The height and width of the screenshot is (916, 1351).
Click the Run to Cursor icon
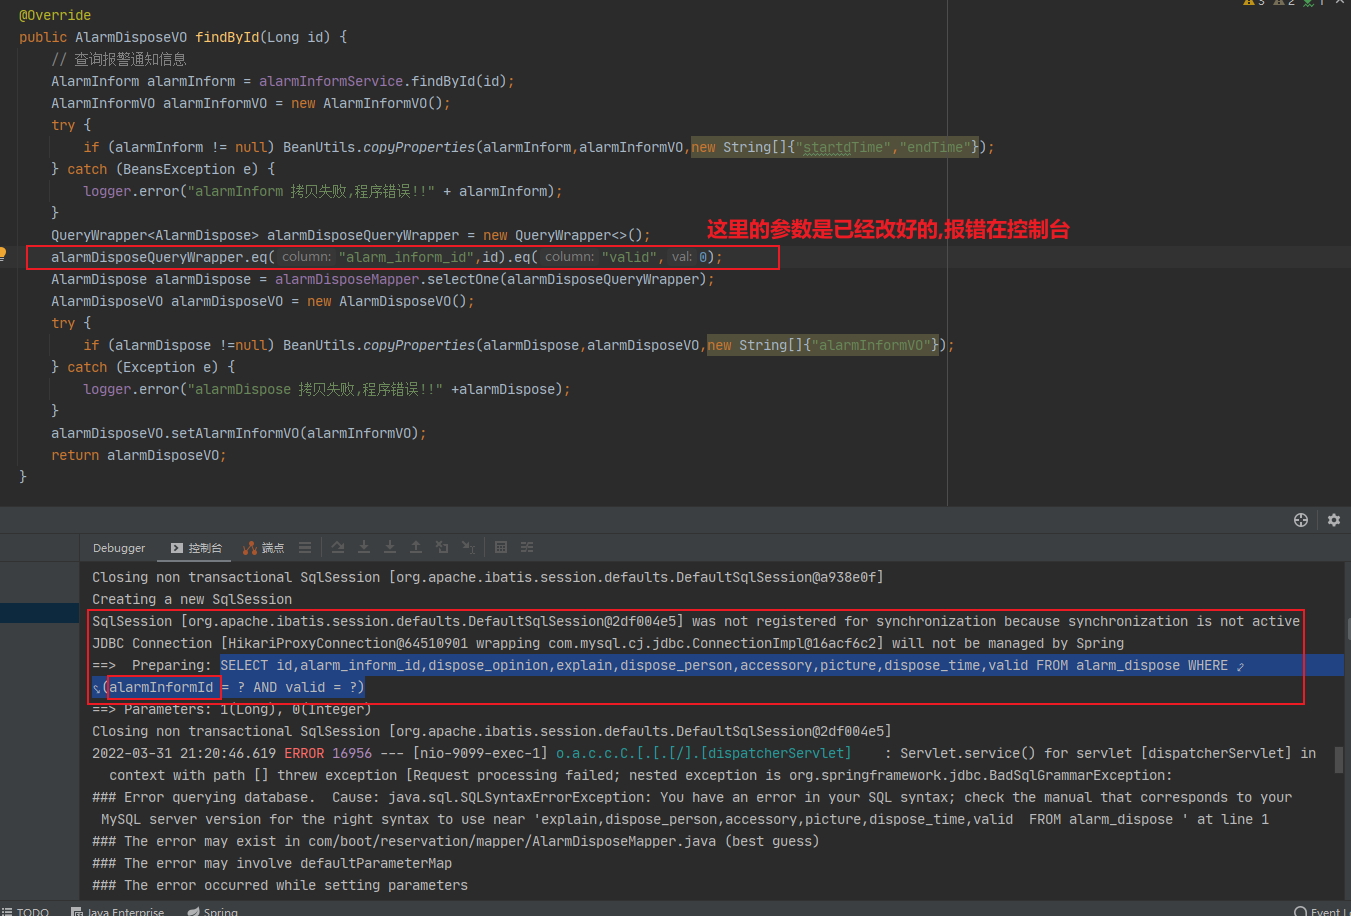[x=468, y=547]
